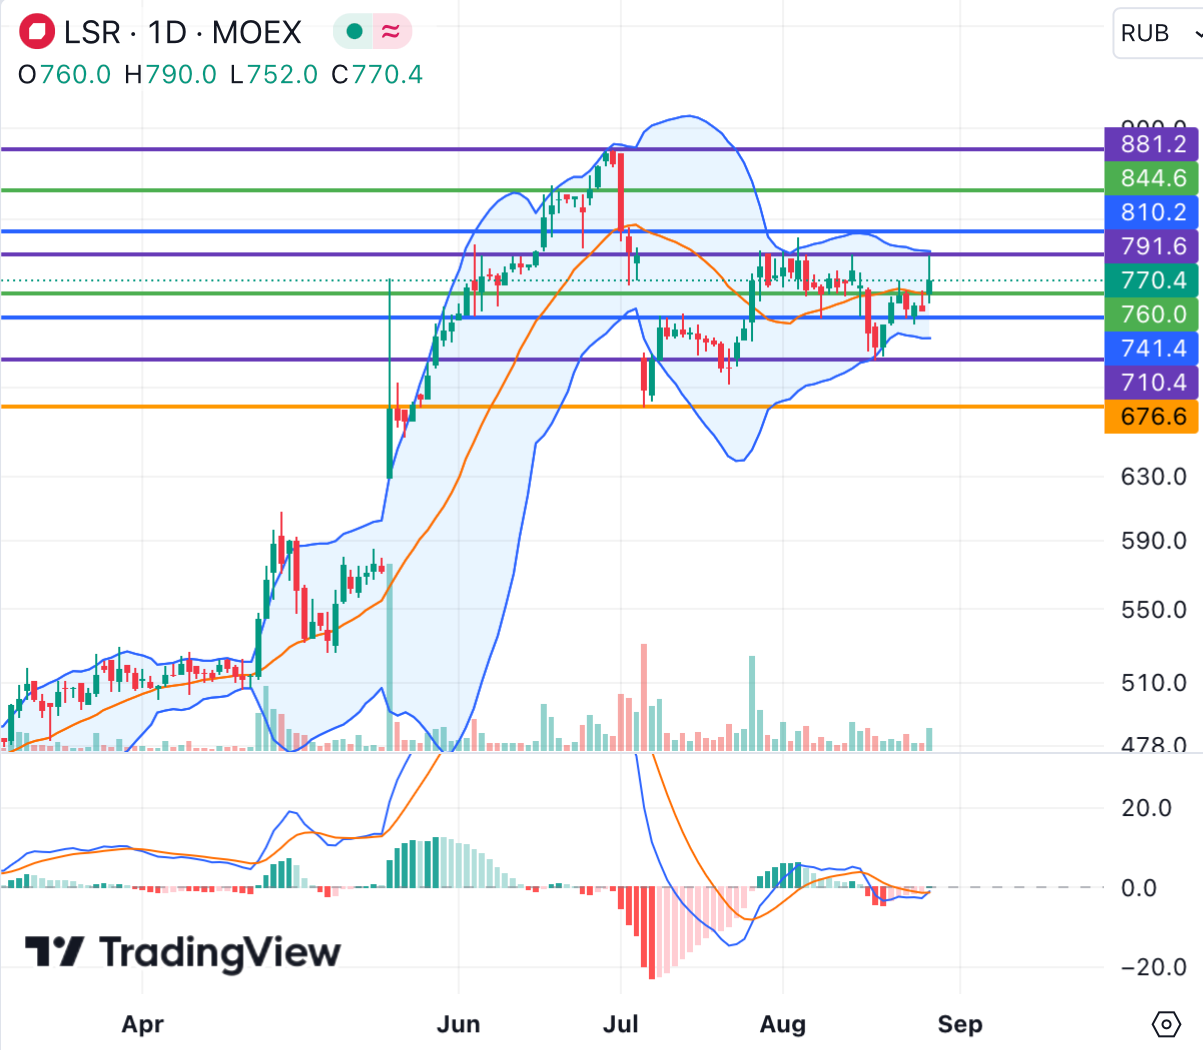Click the closing value C770.4 in legend
The width and height of the screenshot is (1203, 1050).
pyautogui.click(x=377, y=75)
